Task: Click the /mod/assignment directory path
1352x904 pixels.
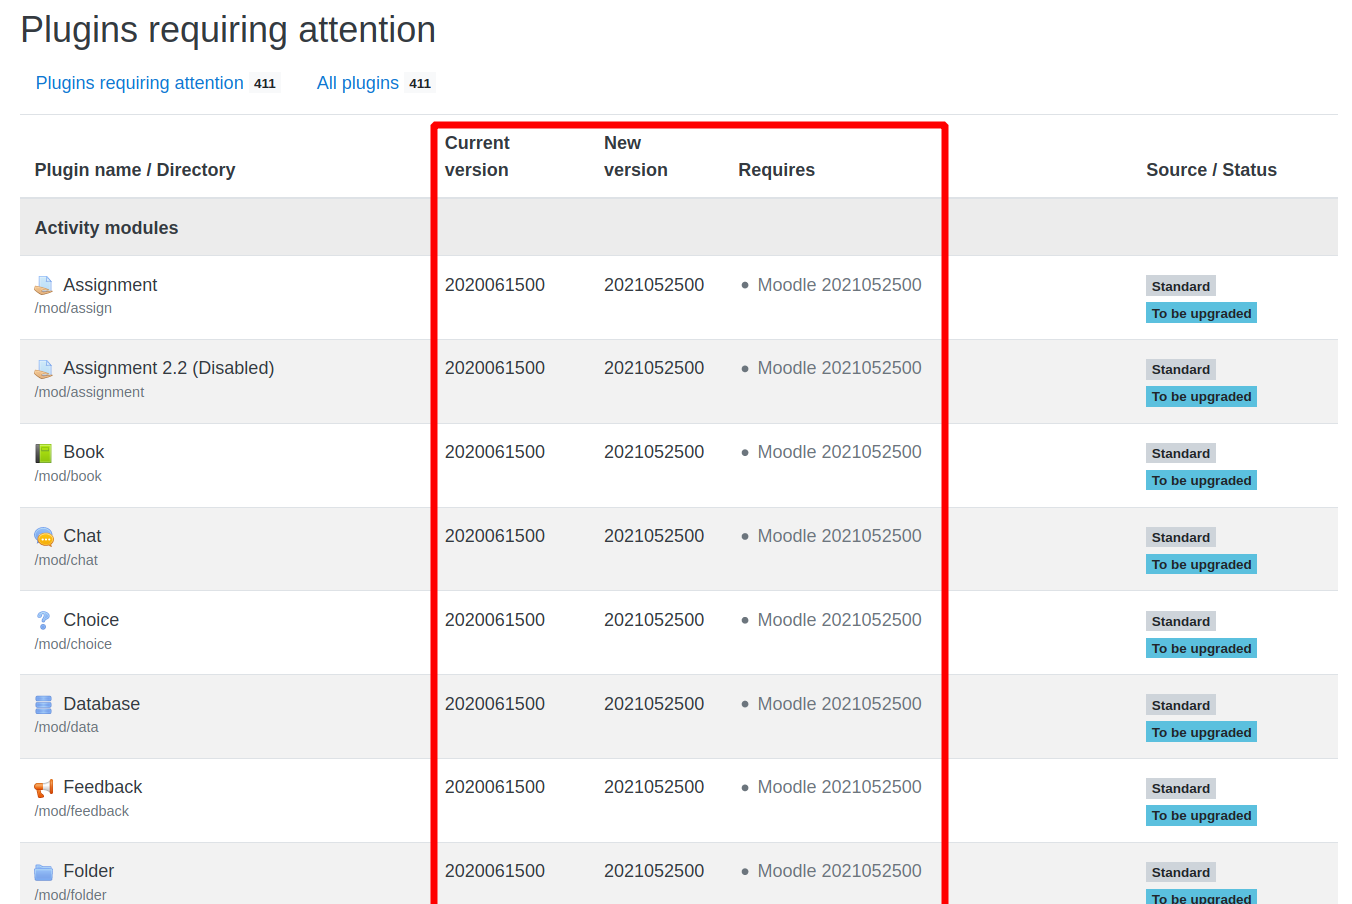Action: 89,392
